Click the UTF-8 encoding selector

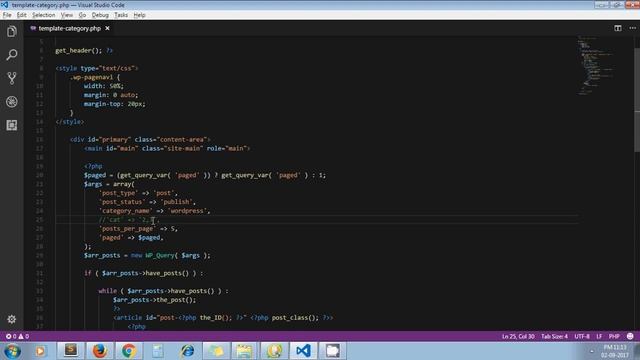582,336
